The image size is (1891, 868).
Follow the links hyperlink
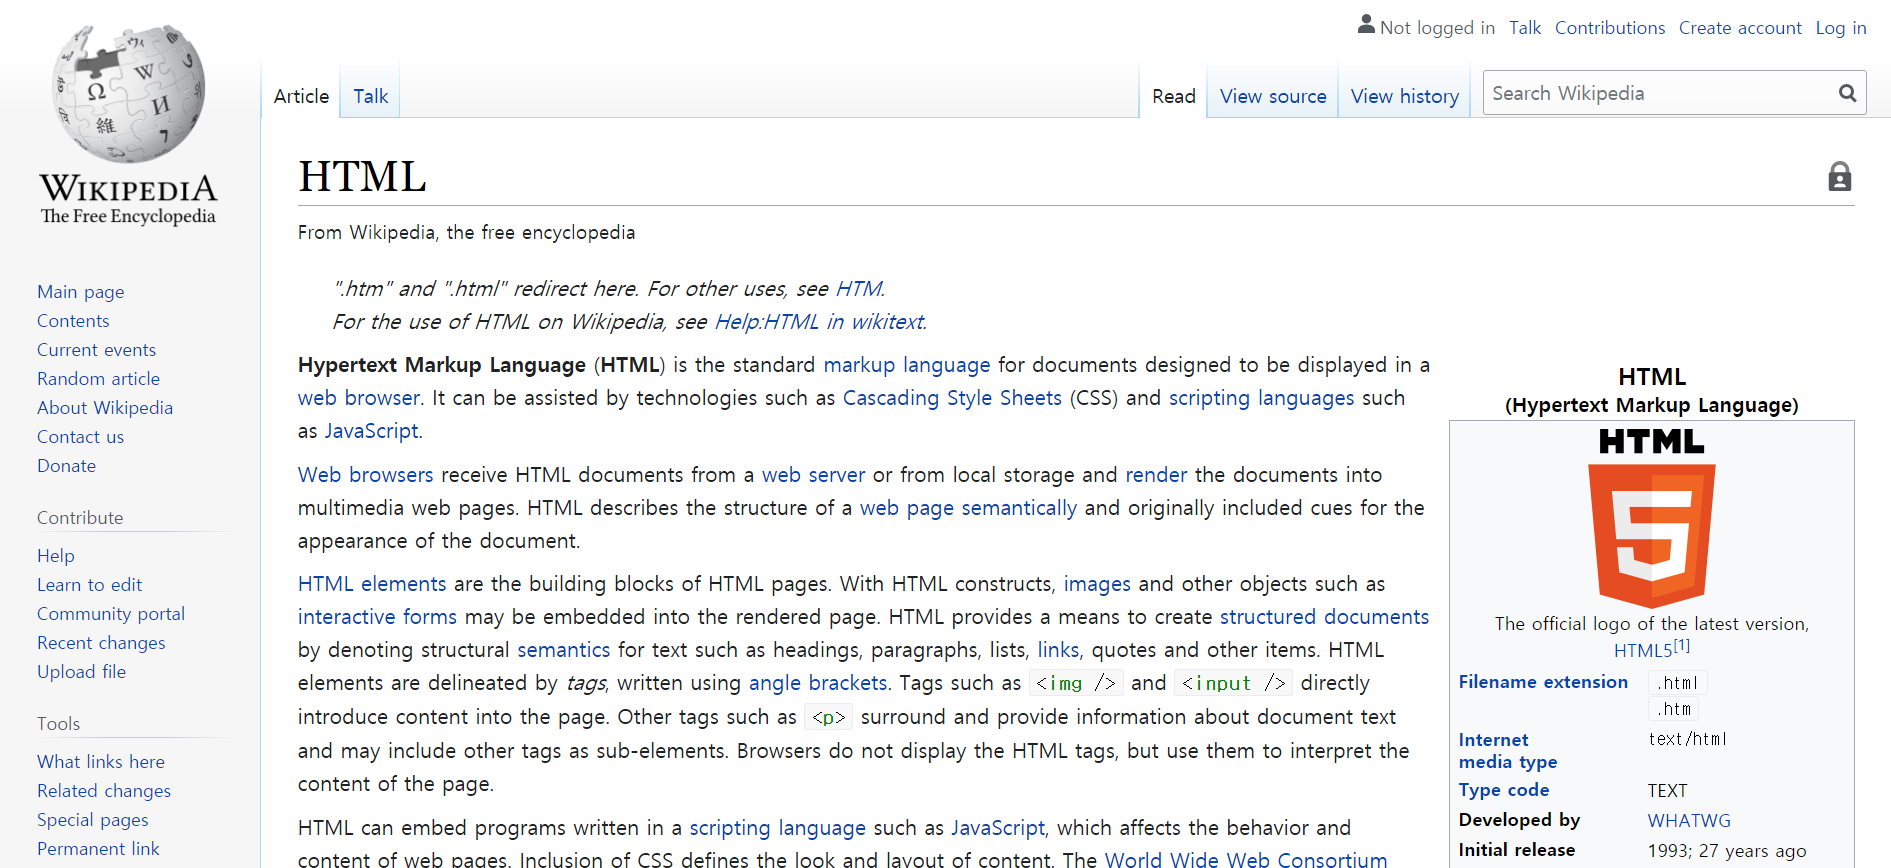pos(1058,650)
